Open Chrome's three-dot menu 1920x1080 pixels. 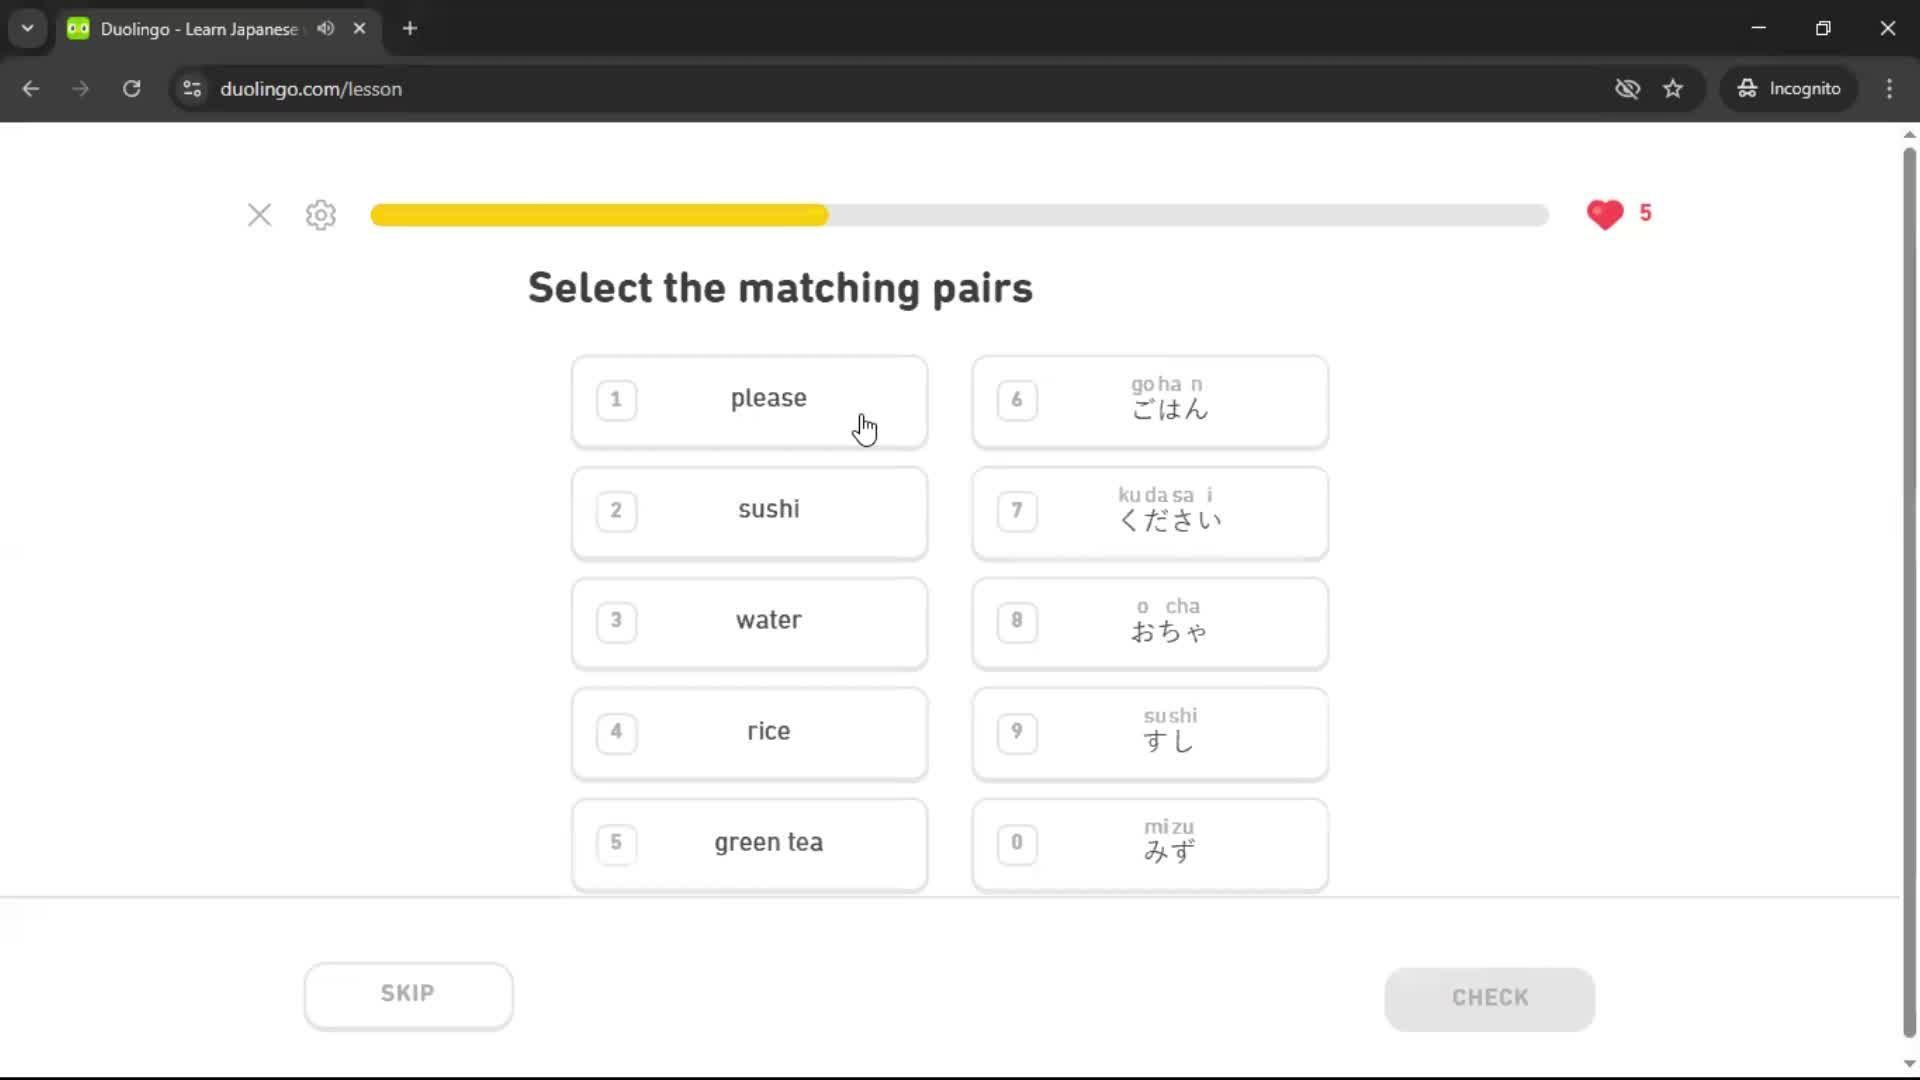click(x=1889, y=89)
